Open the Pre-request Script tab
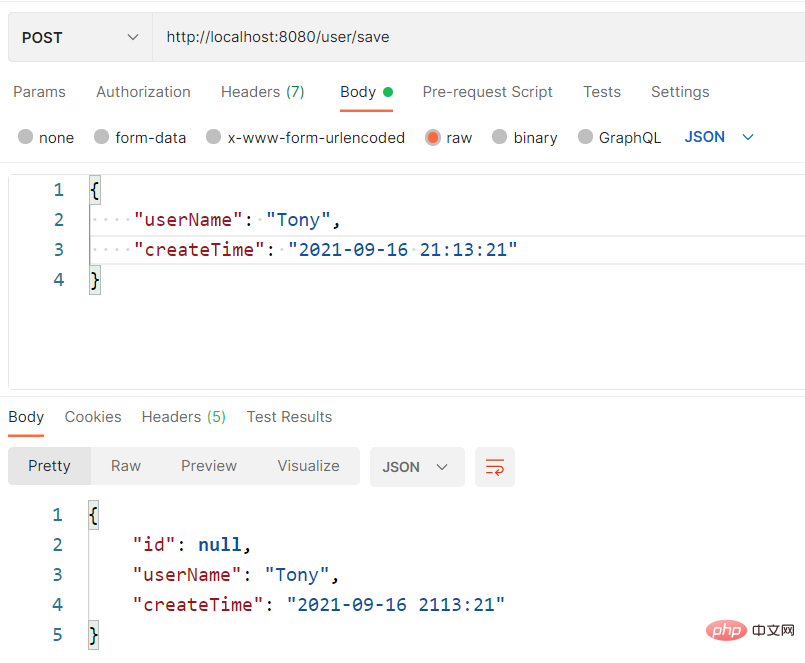The image size is (805, 663). tap(487, 91)
